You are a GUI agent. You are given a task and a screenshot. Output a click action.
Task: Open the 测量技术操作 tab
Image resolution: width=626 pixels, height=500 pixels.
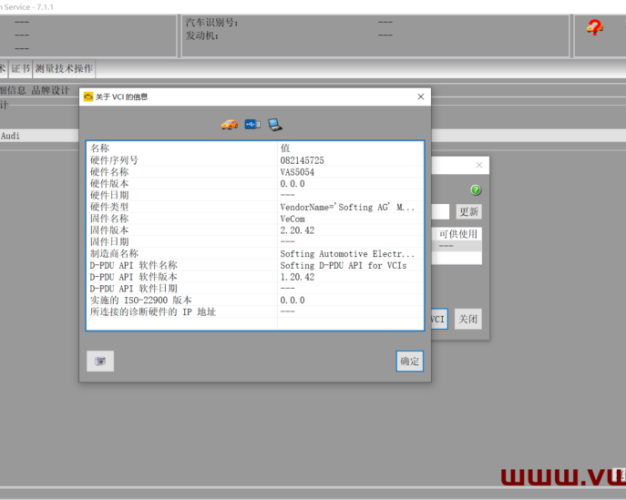[x=64, y=69]
